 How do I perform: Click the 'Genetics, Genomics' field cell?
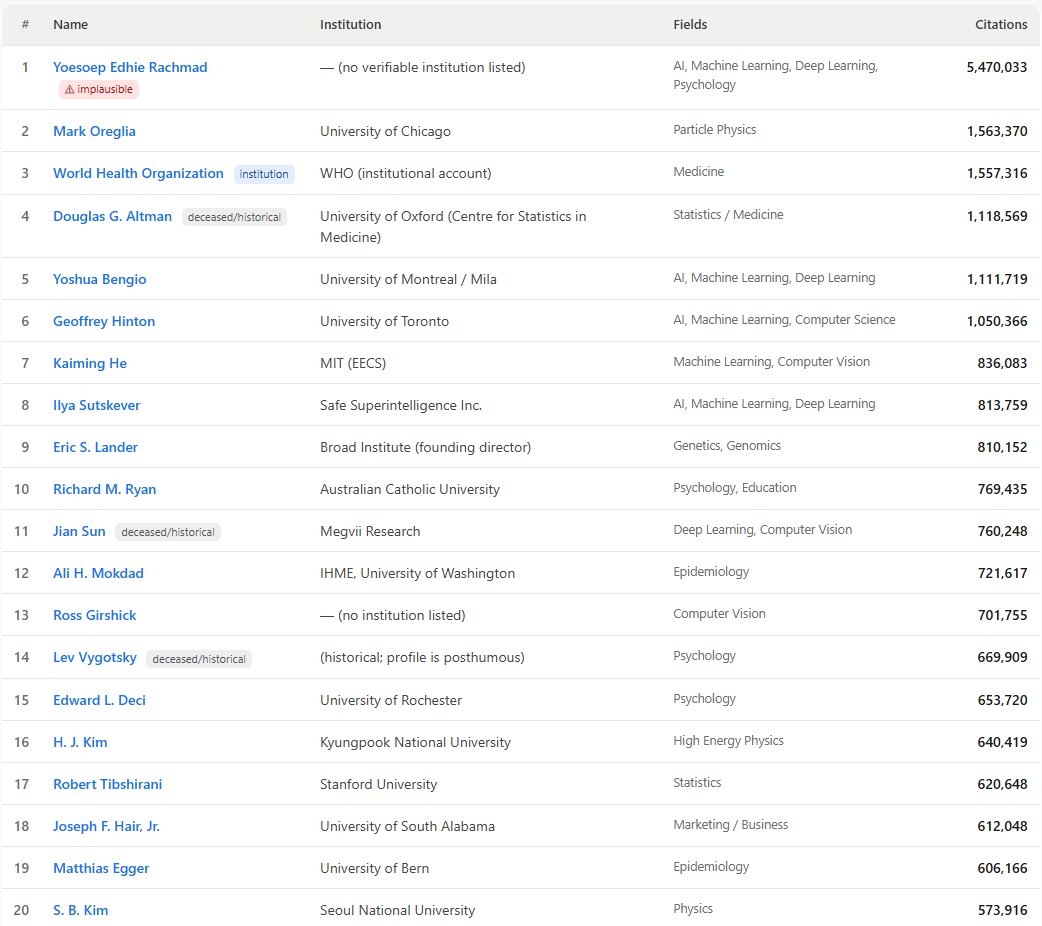727,445
